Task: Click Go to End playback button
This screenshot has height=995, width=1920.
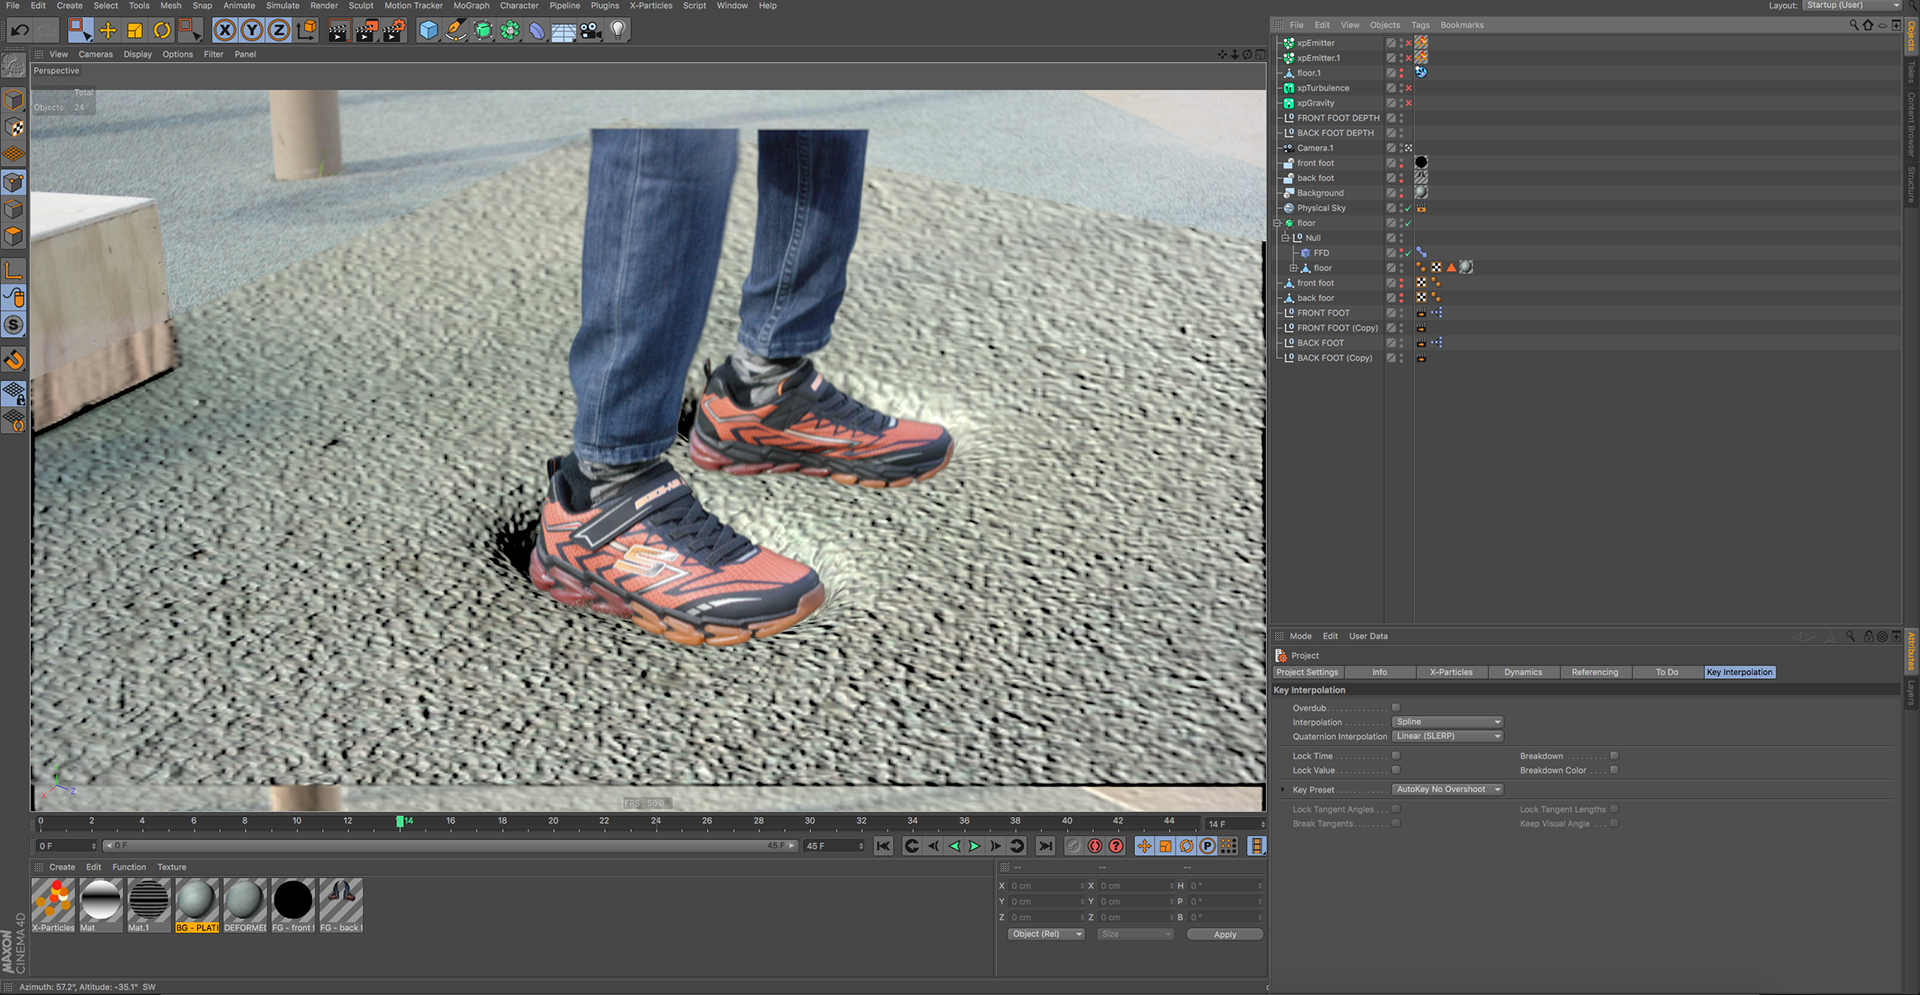Action: click(1045, 846)
